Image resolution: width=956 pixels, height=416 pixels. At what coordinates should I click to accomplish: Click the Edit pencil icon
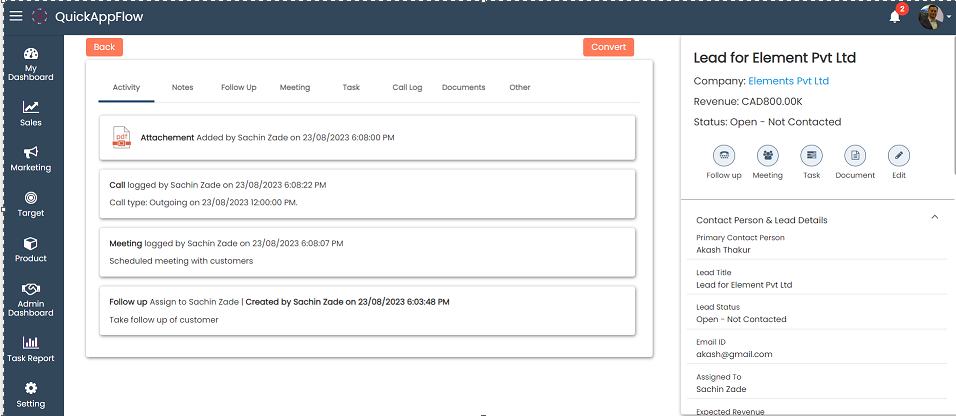(899, 156)
